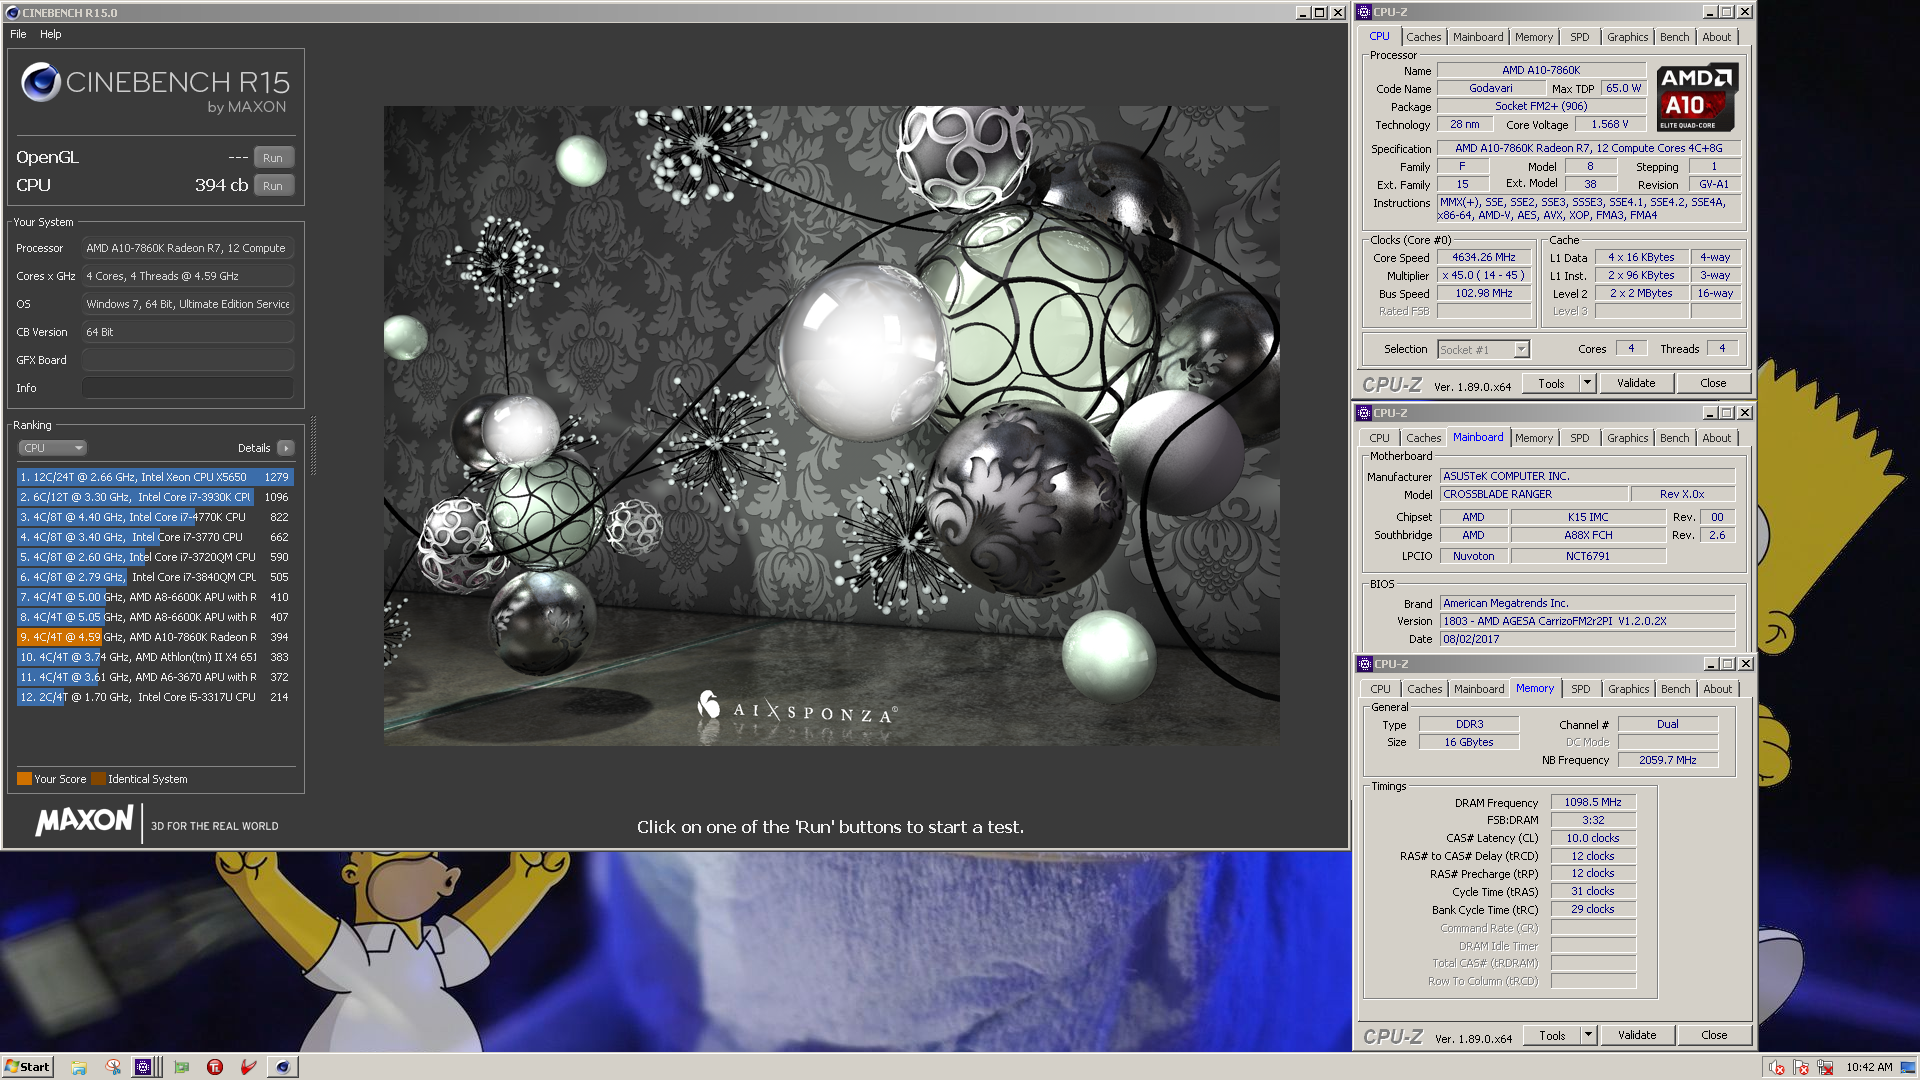Click the ranking Details arrow button
Viewport: 1920px width, 1080px height.
coord(286,448)
